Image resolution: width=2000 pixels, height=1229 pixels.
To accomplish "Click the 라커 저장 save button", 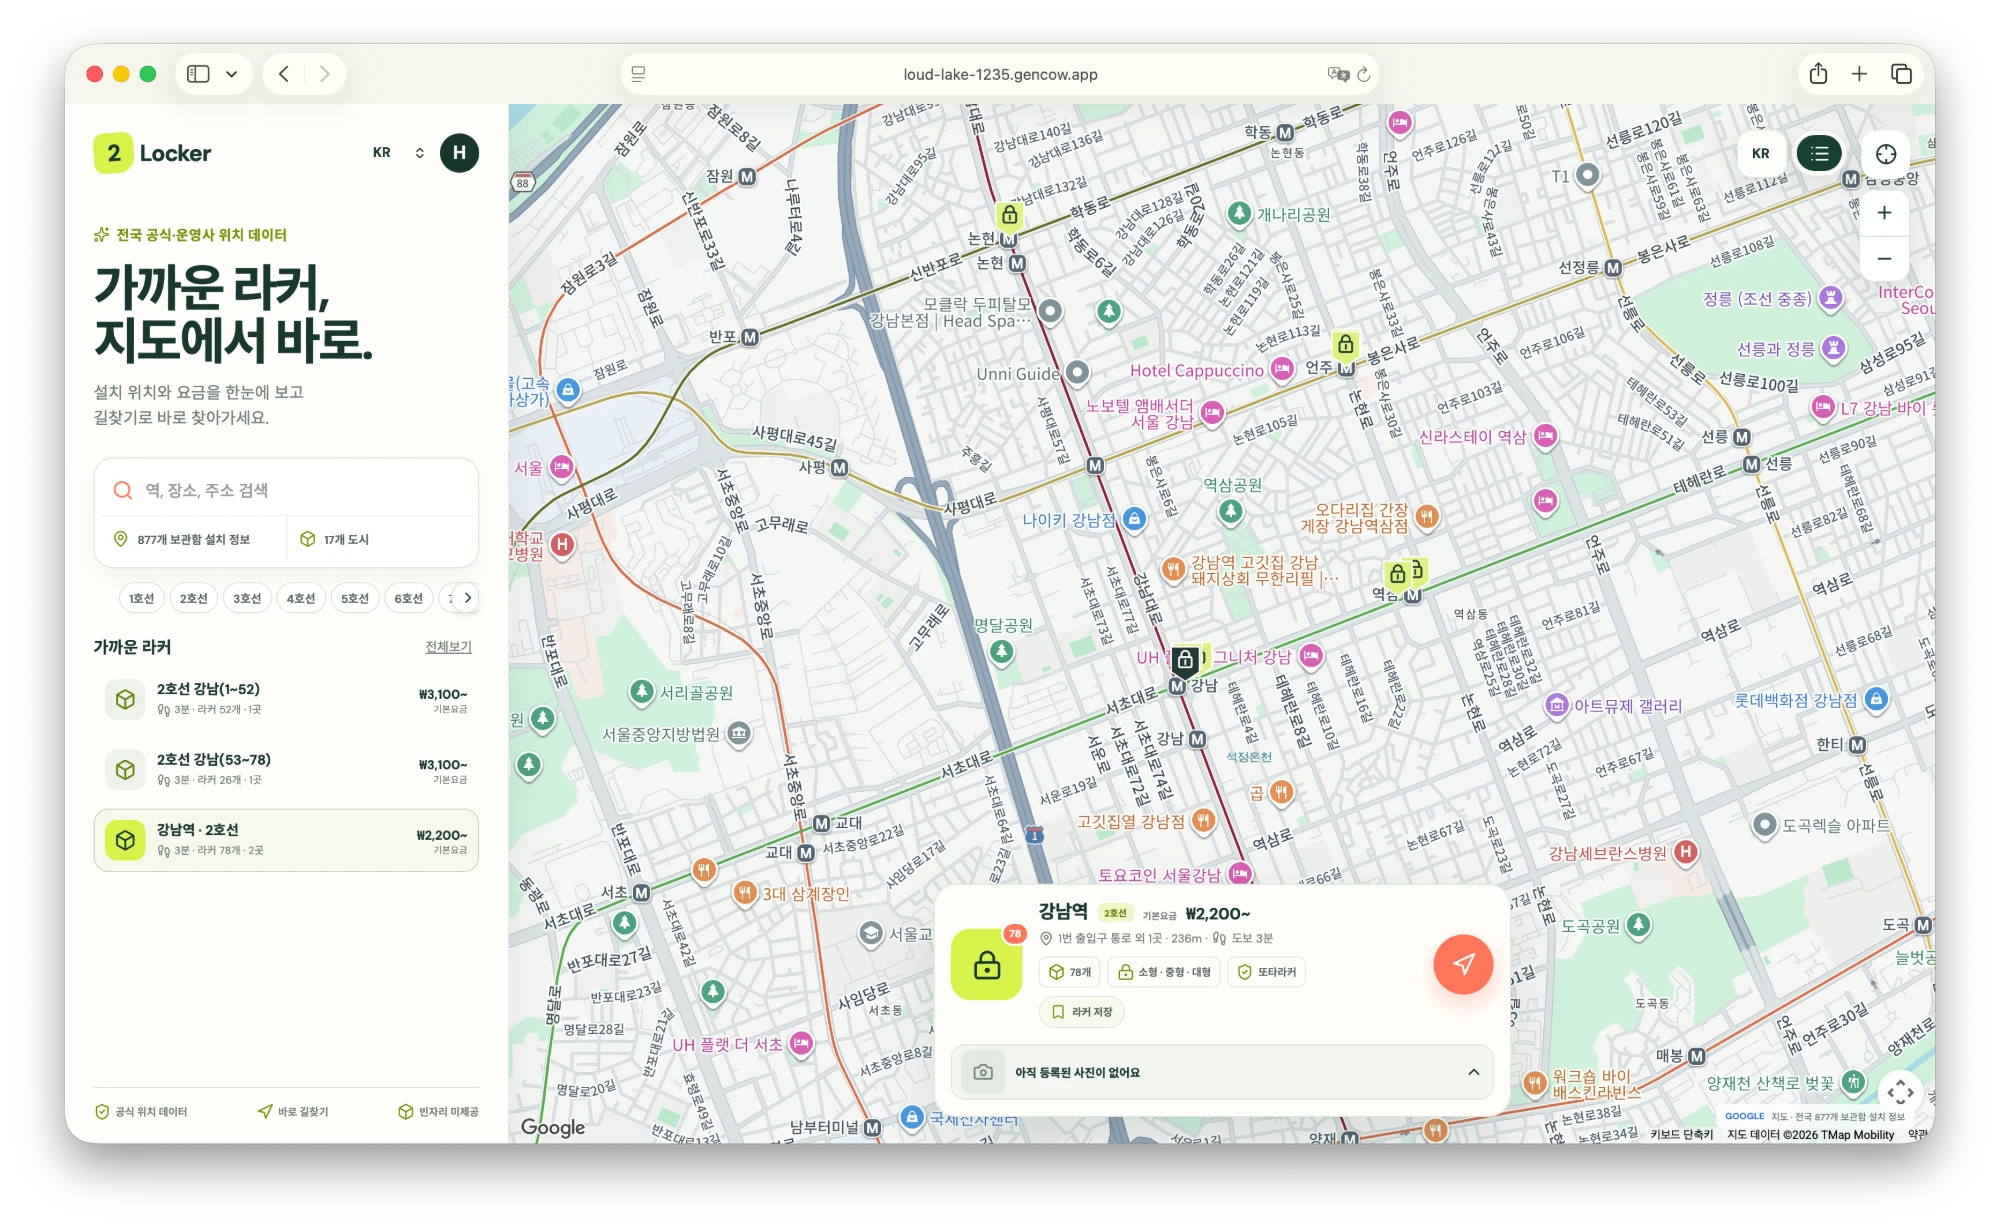I will click(1082, 1012).
